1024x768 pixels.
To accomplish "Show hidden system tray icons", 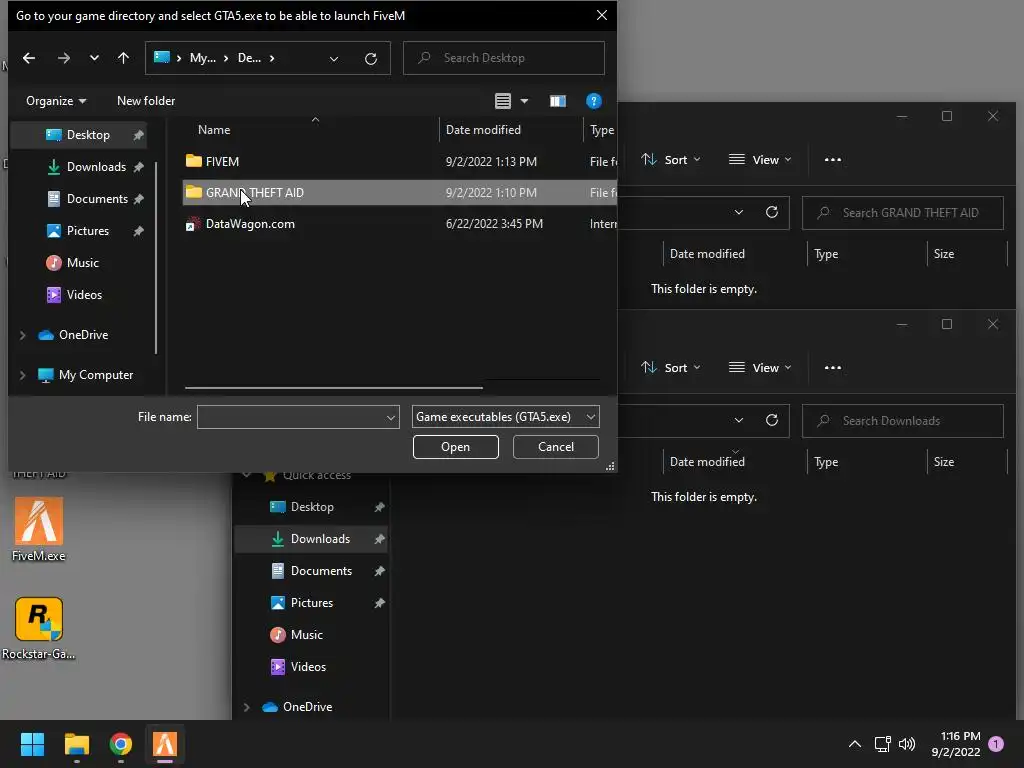I will pos(854,744).
